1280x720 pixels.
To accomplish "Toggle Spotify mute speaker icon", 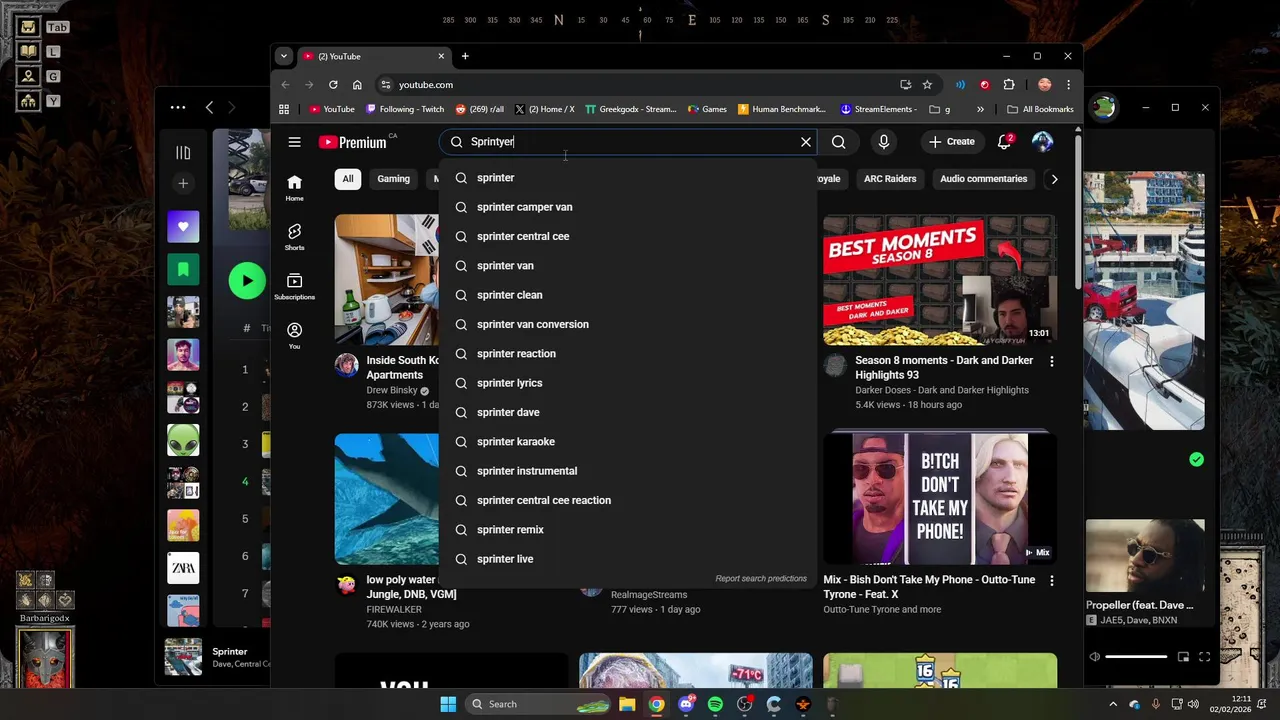I will (1094, 657).
